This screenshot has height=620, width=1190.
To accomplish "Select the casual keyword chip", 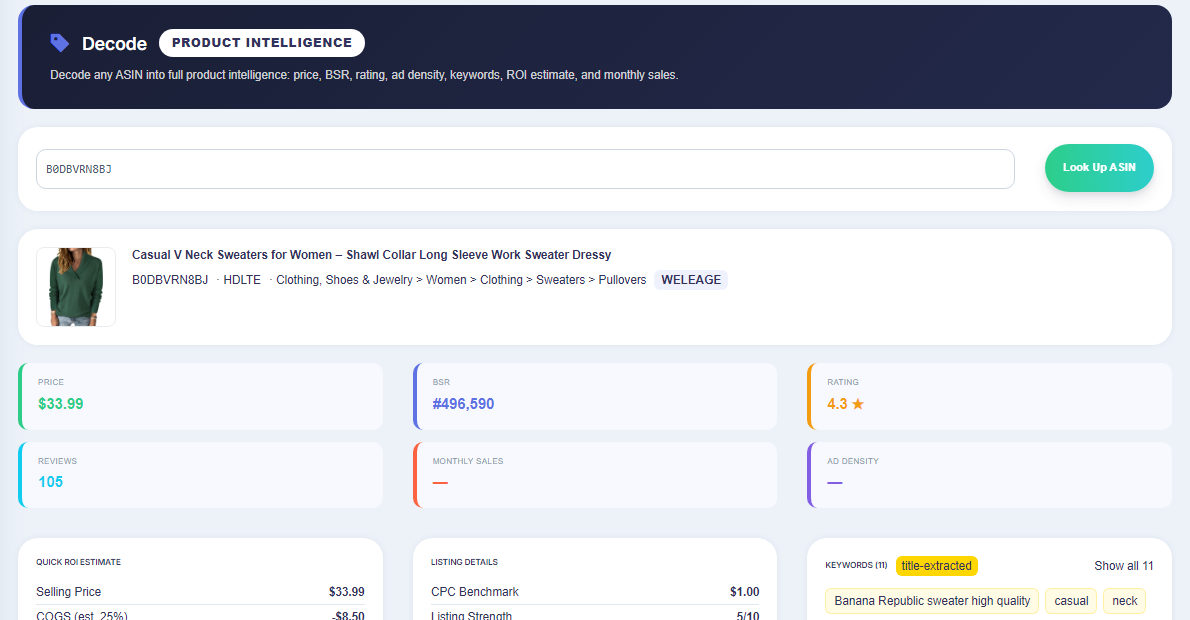I will [1071, 601].
